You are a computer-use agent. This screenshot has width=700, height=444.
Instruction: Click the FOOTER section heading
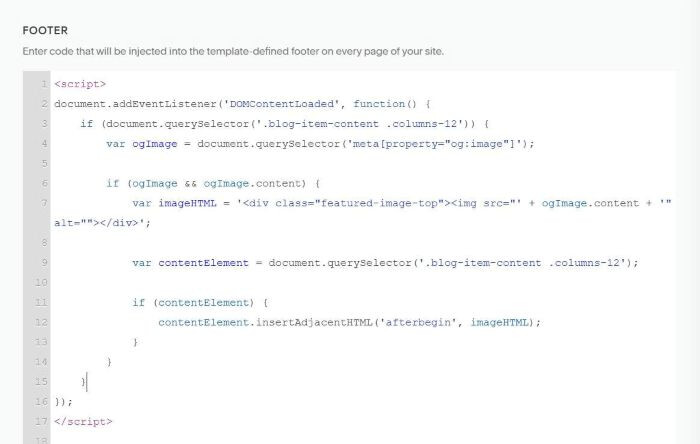(45, 30)
